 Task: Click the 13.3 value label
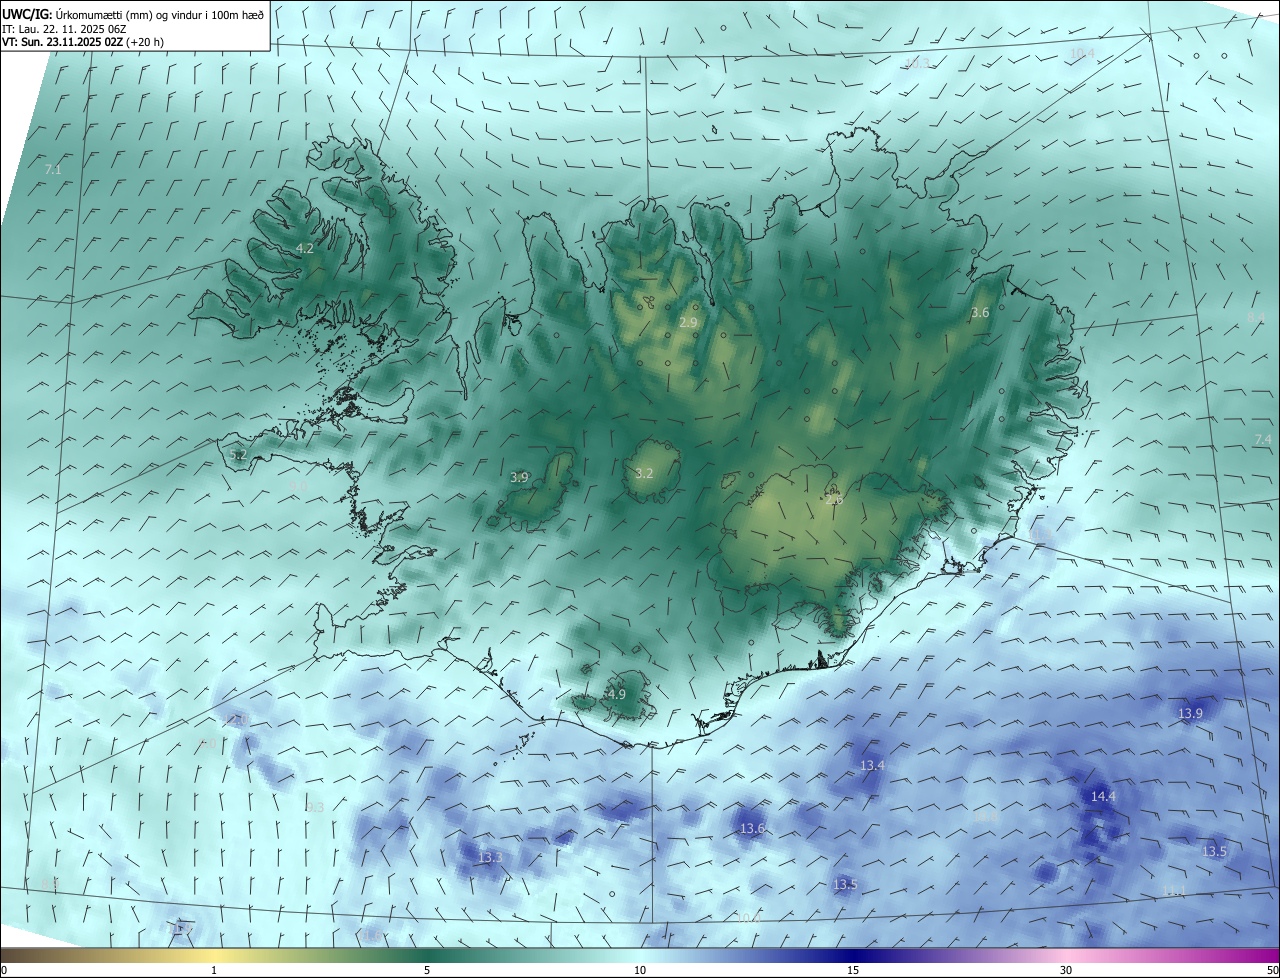point(490,858)
